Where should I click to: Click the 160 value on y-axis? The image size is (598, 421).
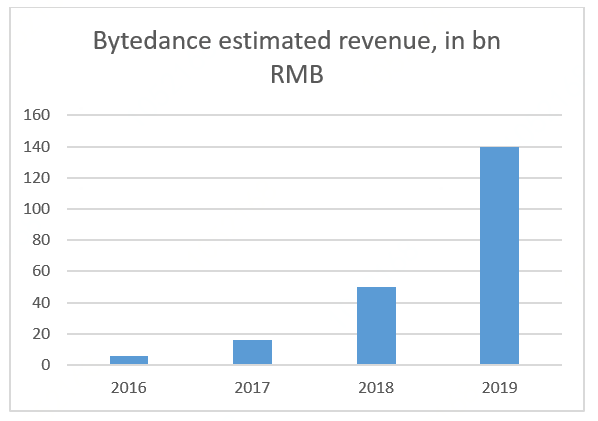37,115
